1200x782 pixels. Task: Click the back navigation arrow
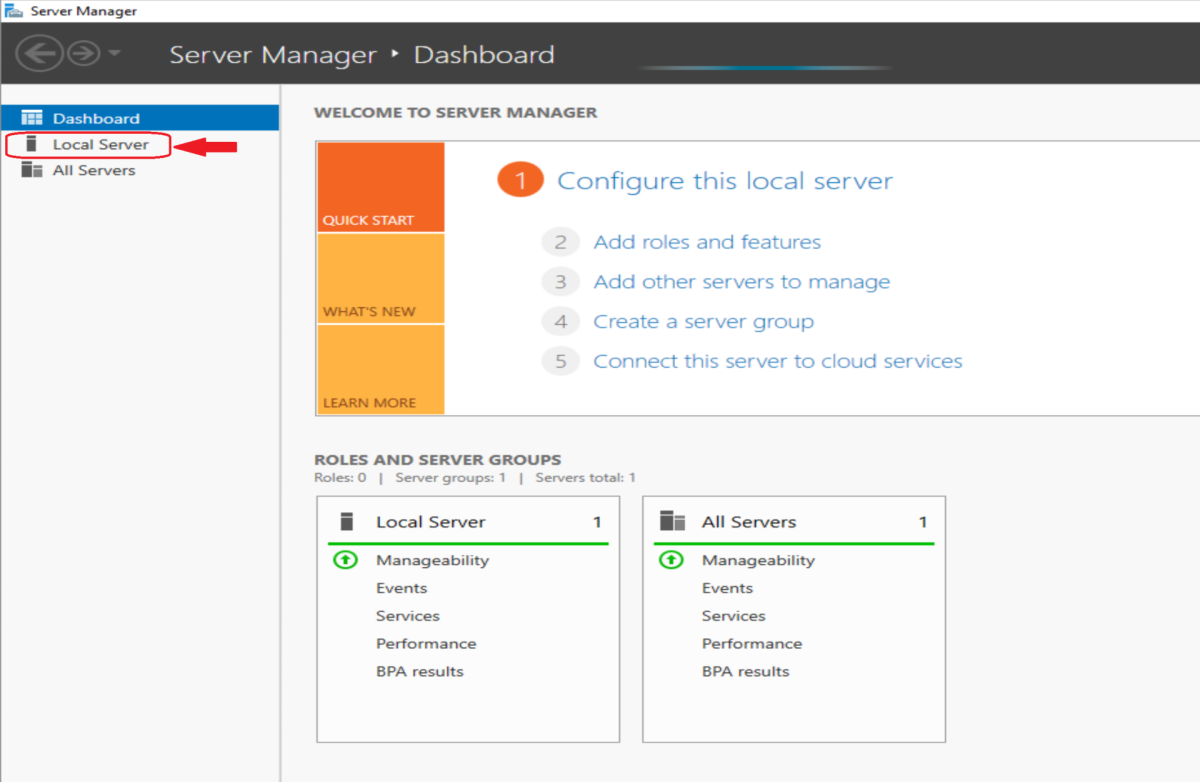coord(39,53)
